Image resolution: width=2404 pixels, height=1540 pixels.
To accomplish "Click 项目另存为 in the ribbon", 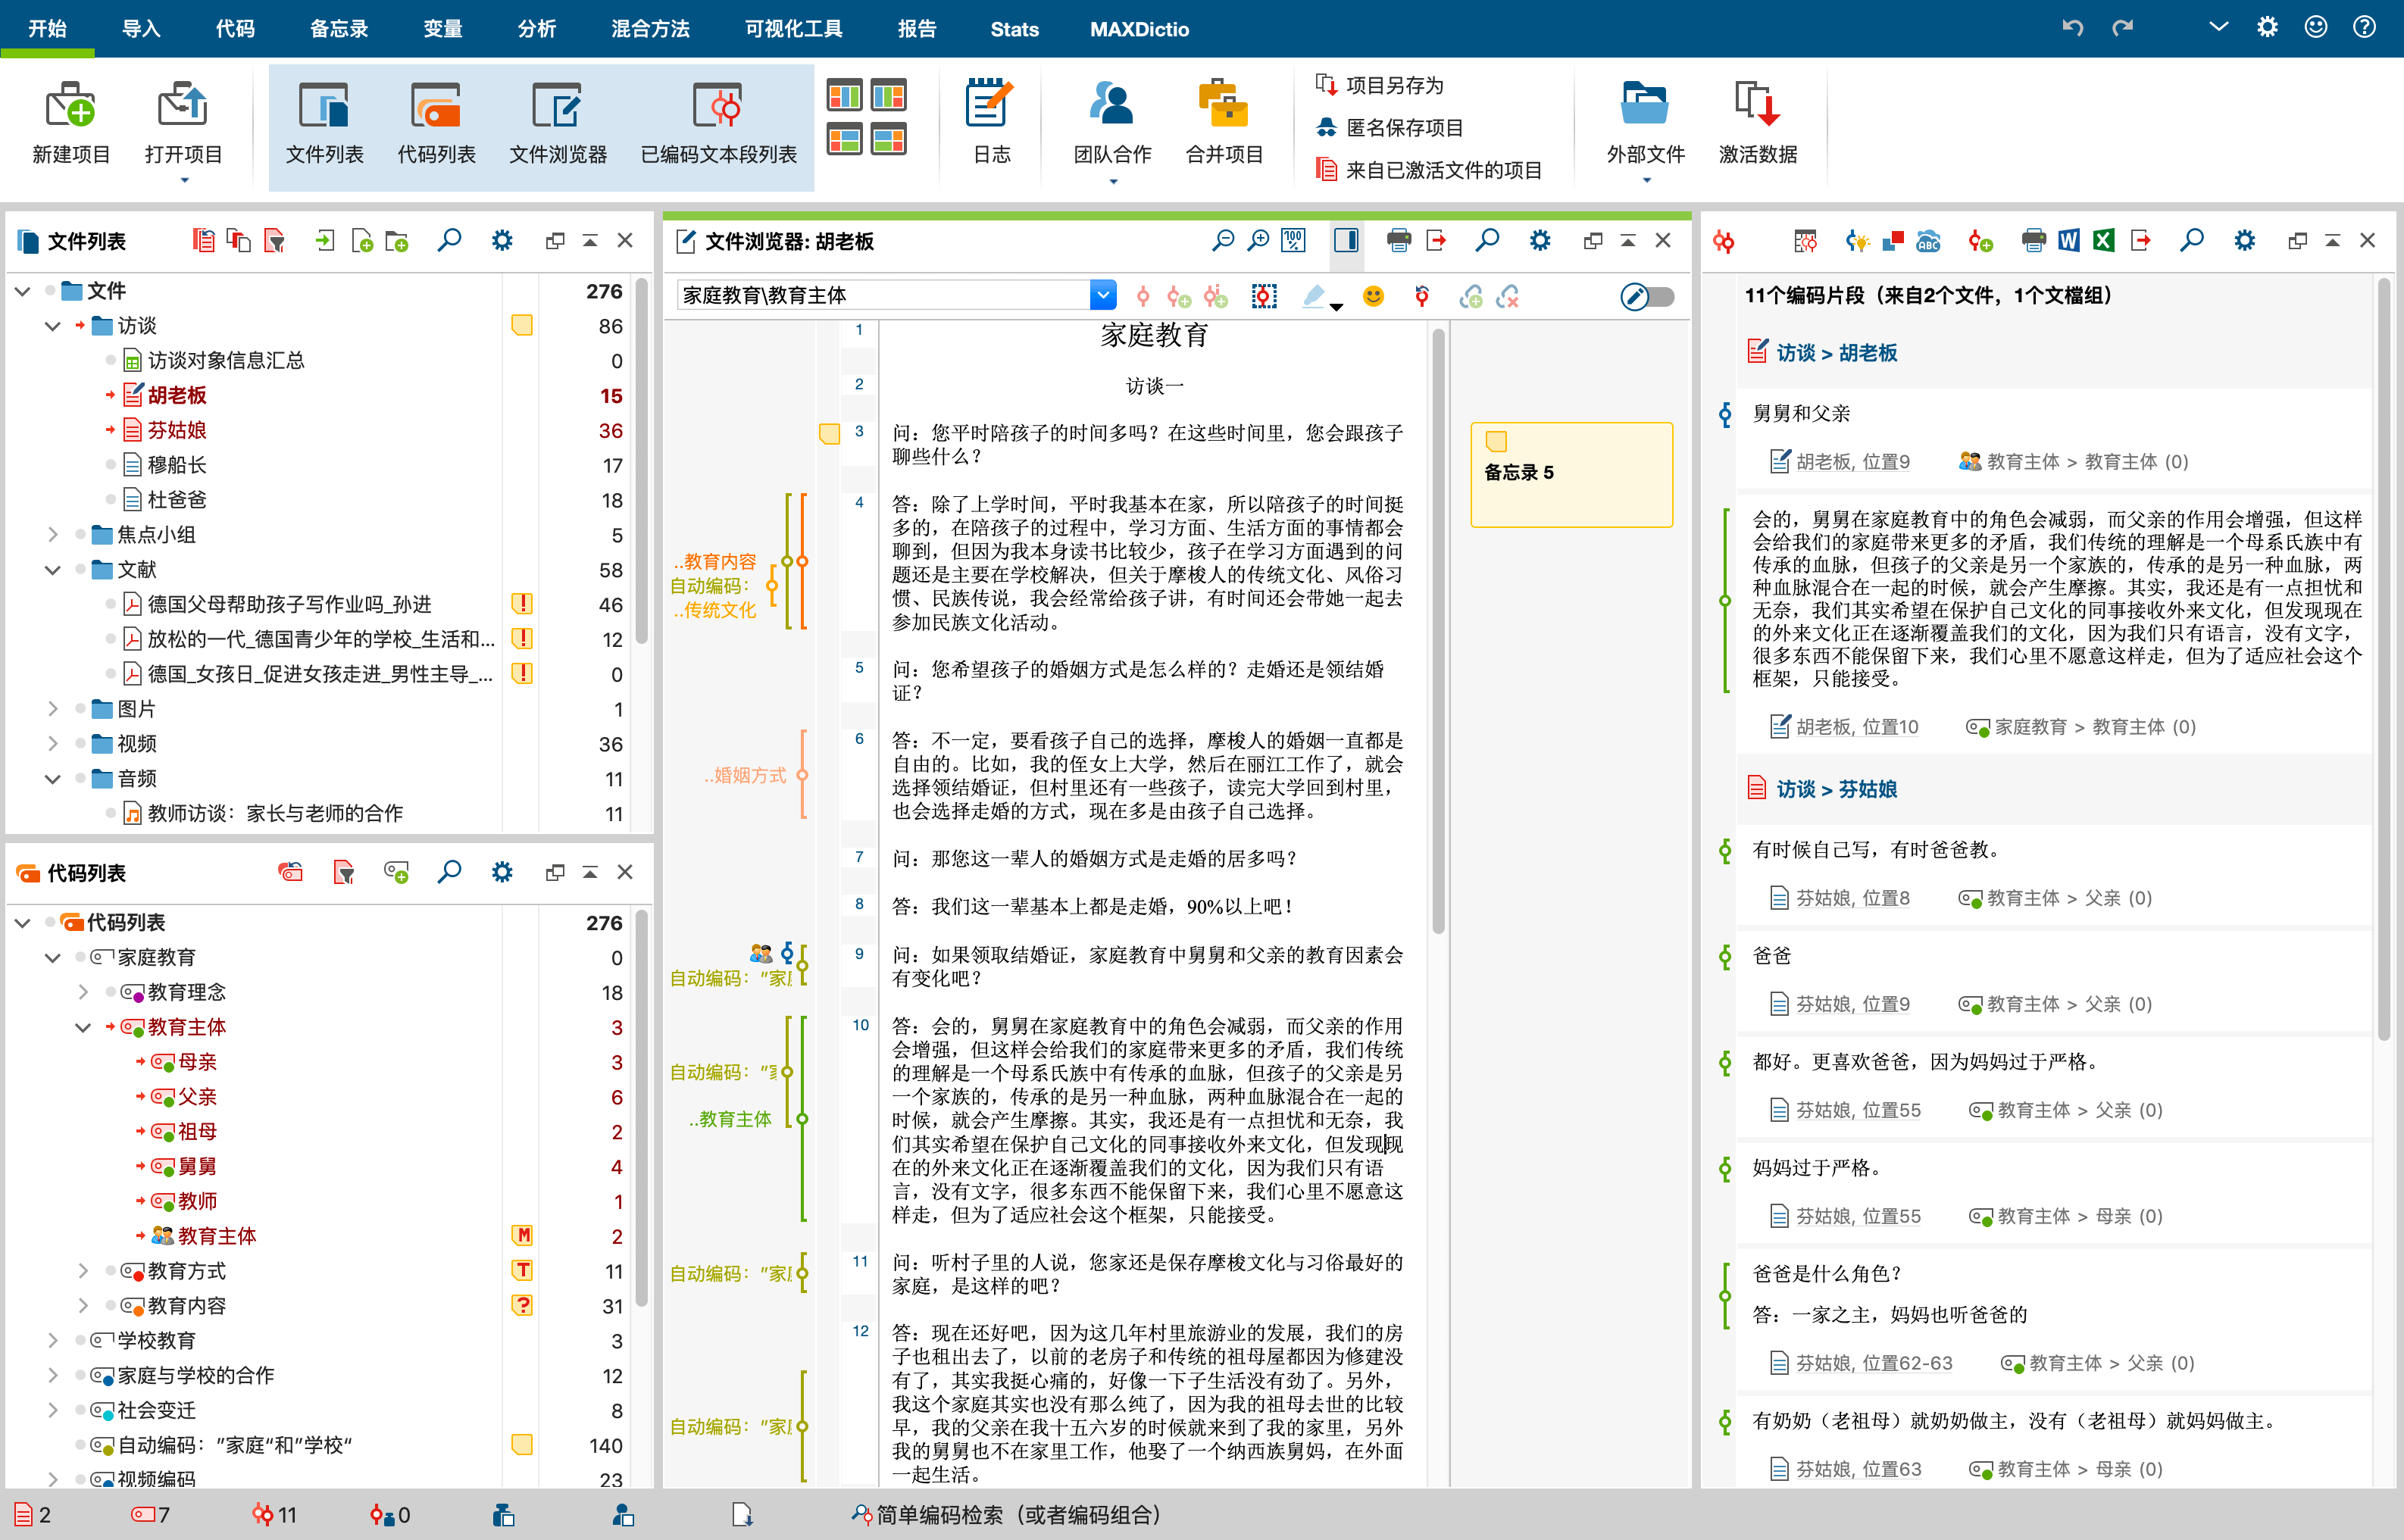I will pyautogui.click(x=1380, y=85).
